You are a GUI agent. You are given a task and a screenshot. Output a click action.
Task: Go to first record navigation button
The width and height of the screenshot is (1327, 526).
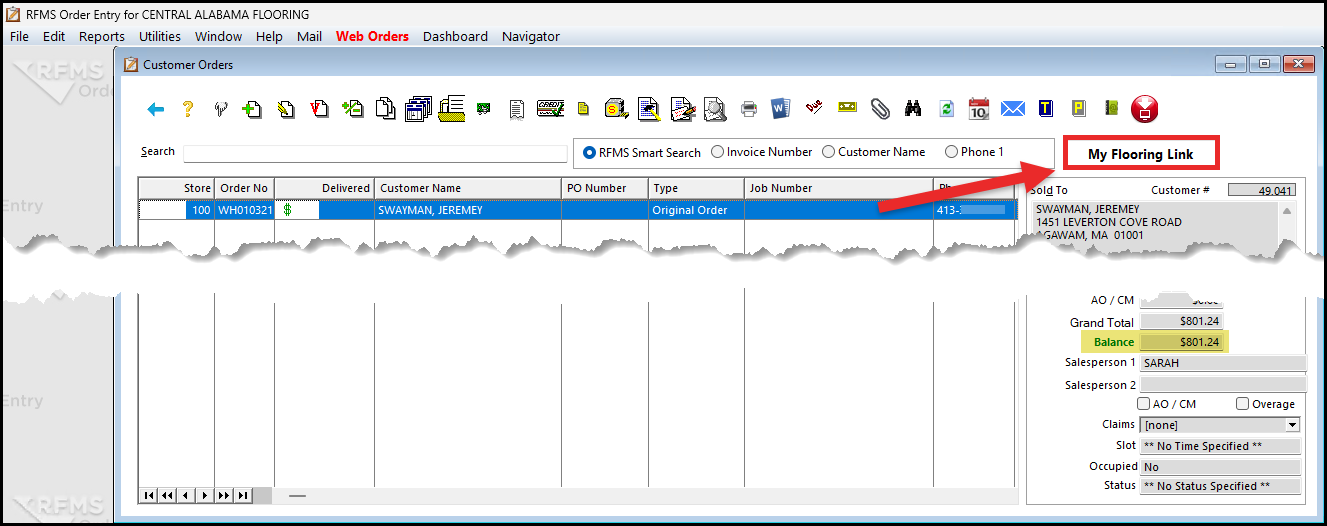coord(148,495)
